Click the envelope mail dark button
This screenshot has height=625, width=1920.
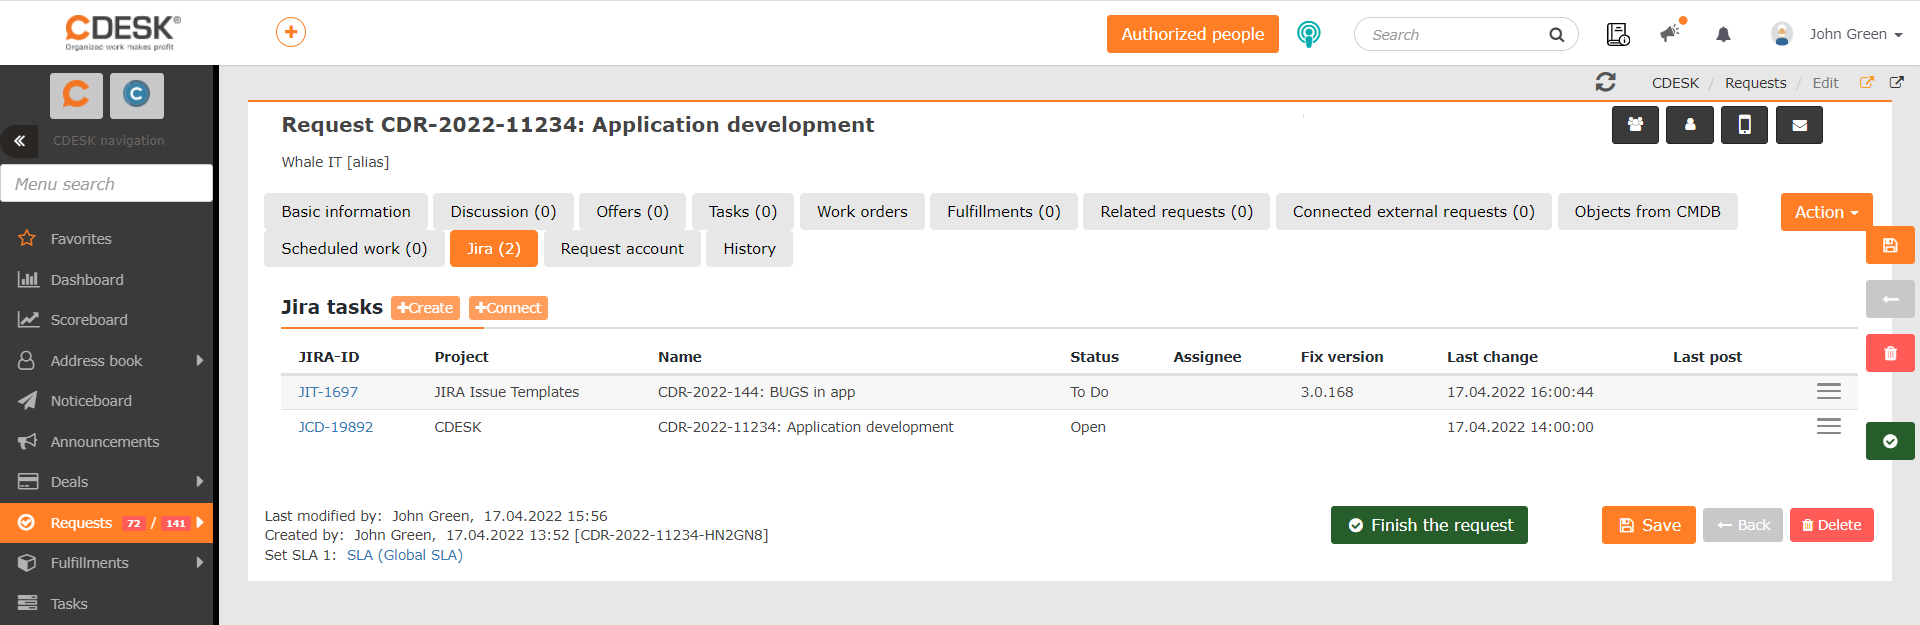click(1799, 125)
